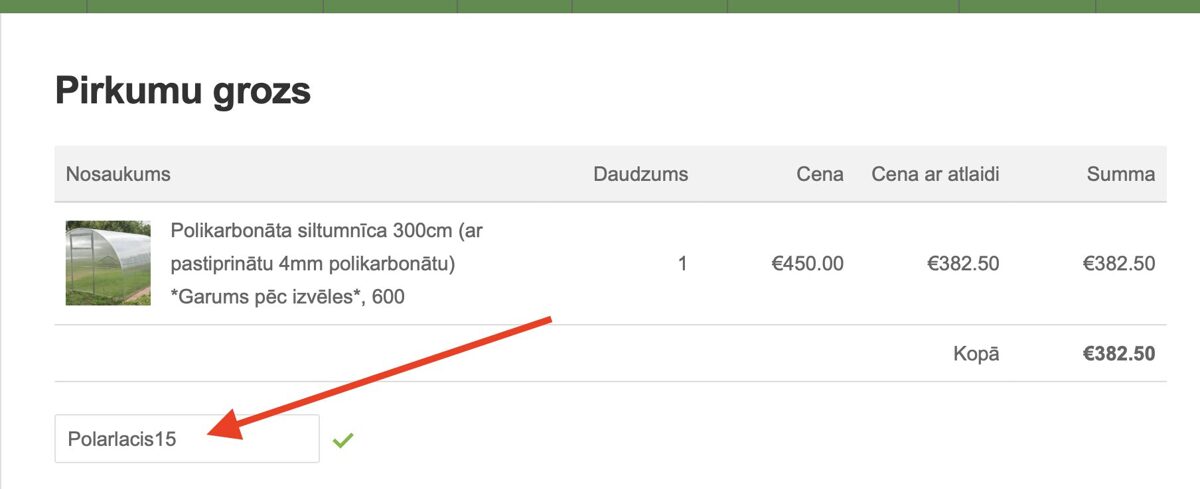Click the red arrow annotation
The height and width of the screenshot is (489, 1200).
[380, 377]
